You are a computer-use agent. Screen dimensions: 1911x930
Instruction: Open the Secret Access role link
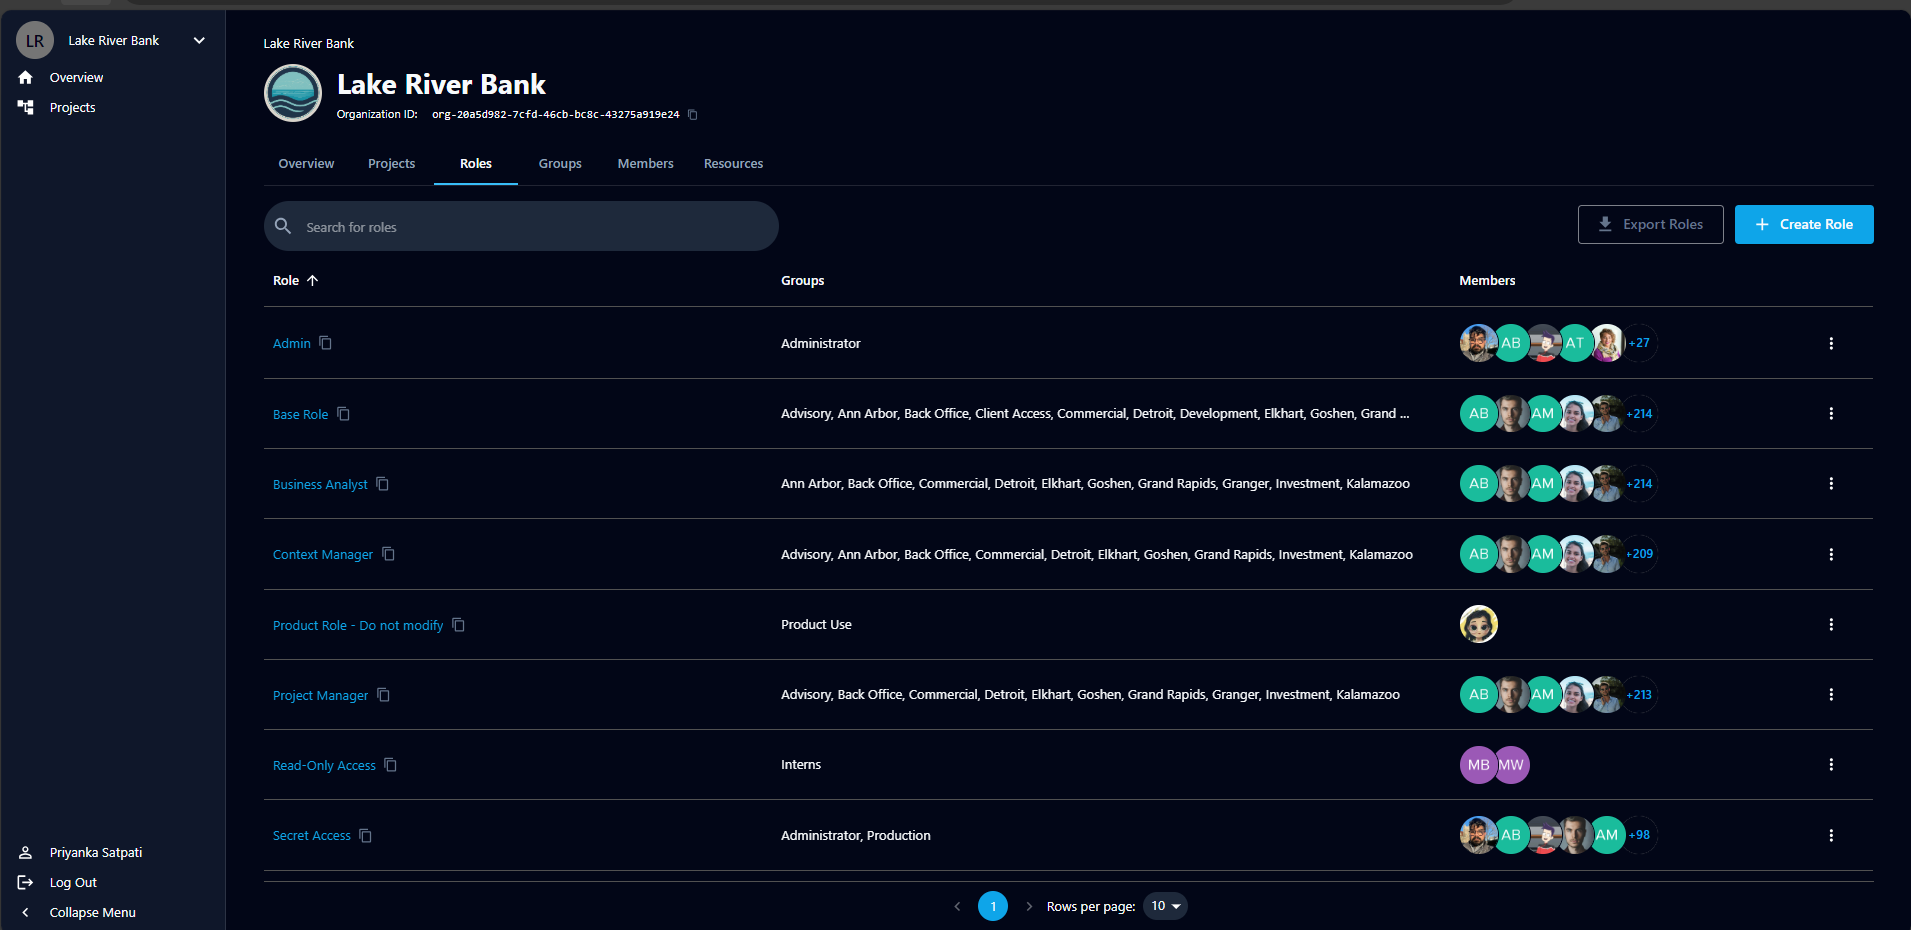[312, 835]
